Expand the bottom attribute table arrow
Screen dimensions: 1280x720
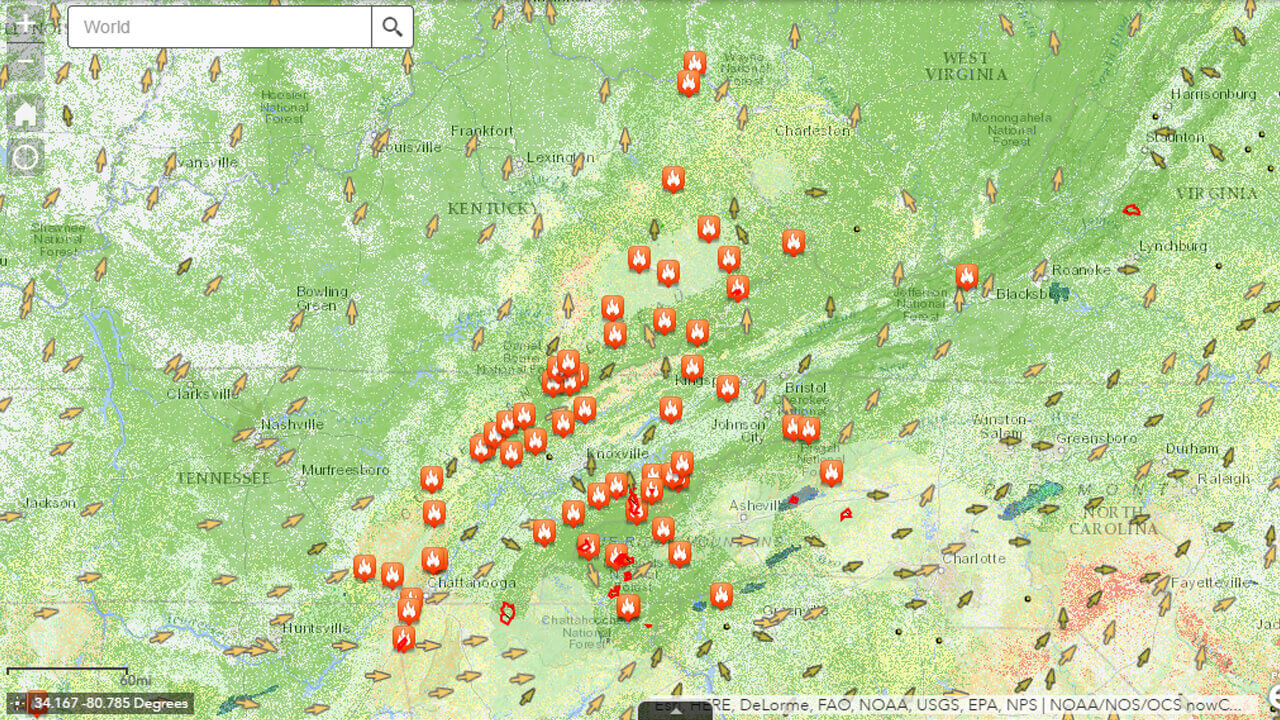click(x=677, y=711)
